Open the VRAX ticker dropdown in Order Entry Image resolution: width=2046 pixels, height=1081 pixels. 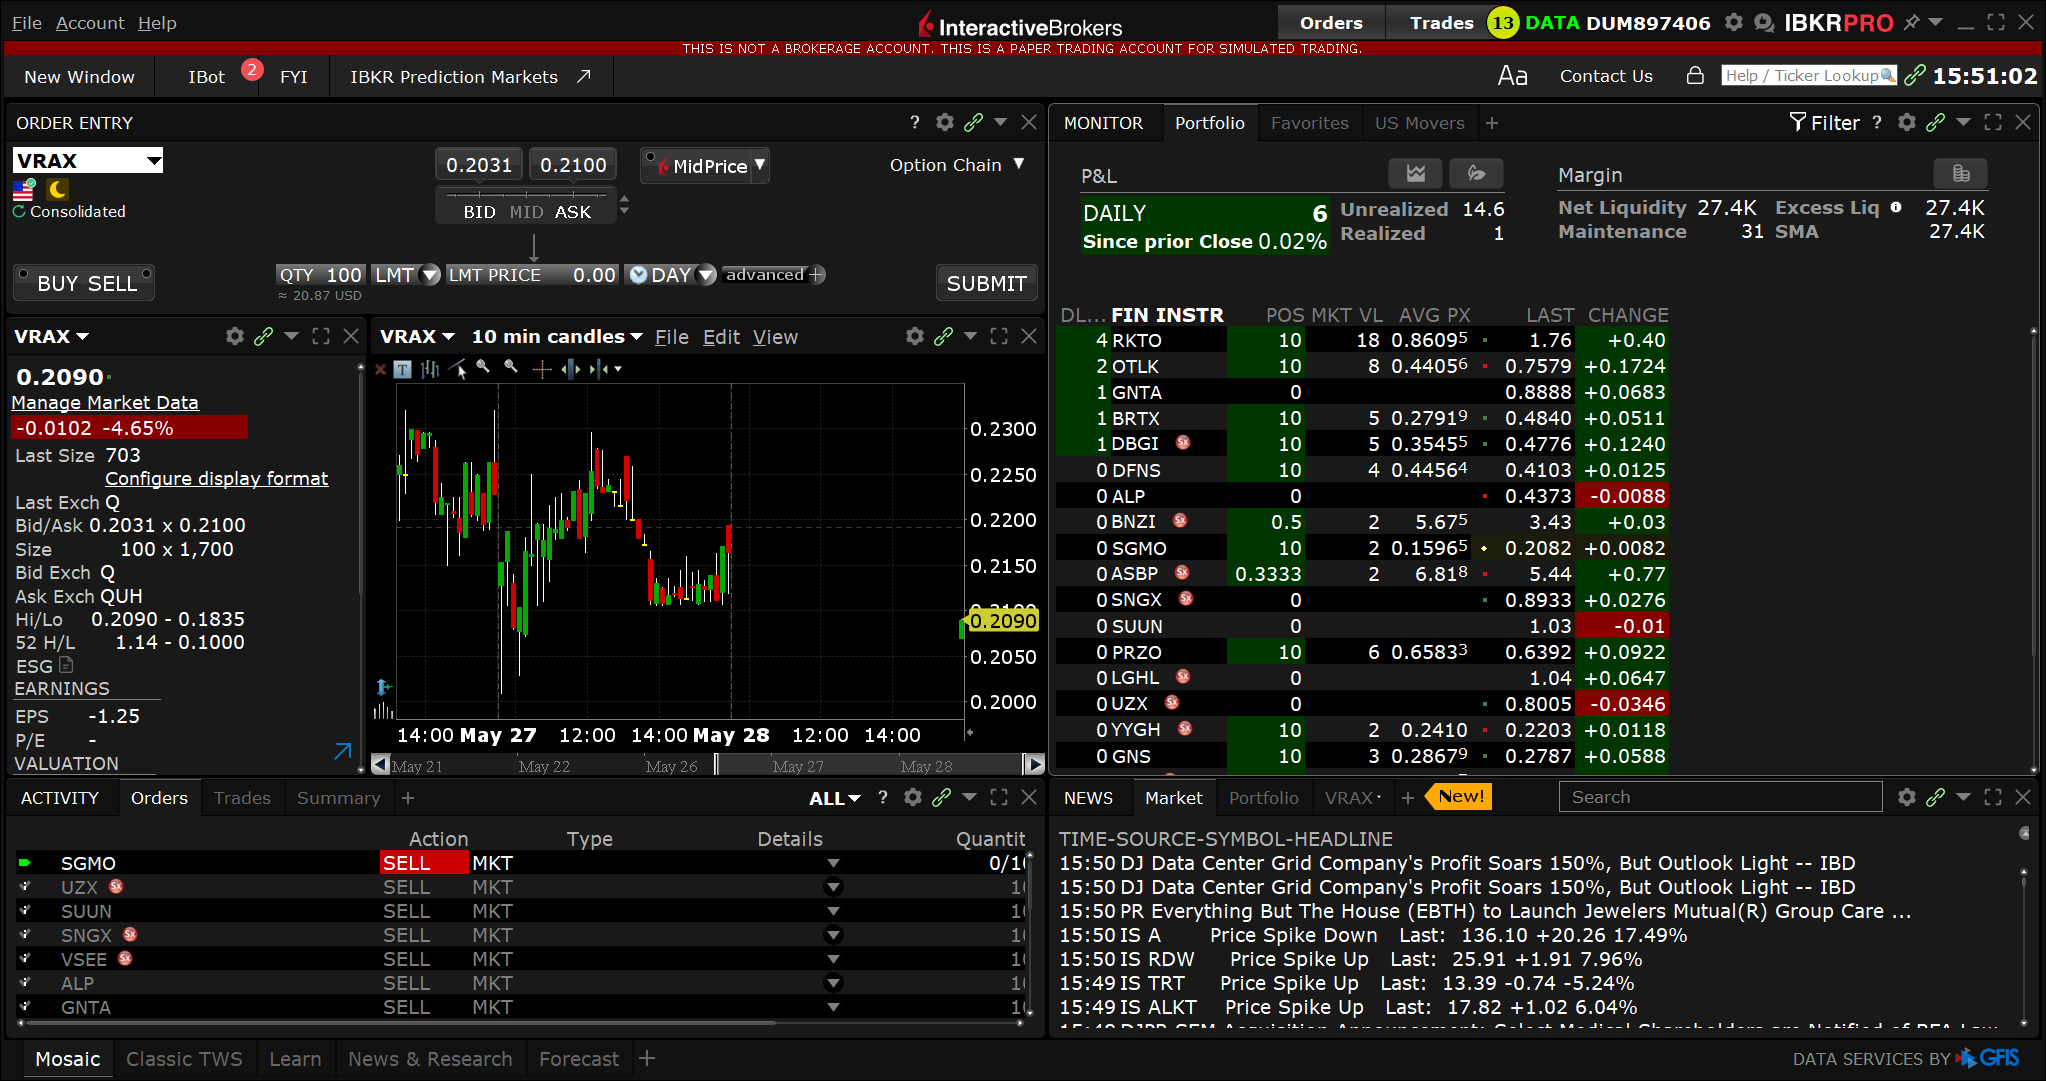pos(153,161)
